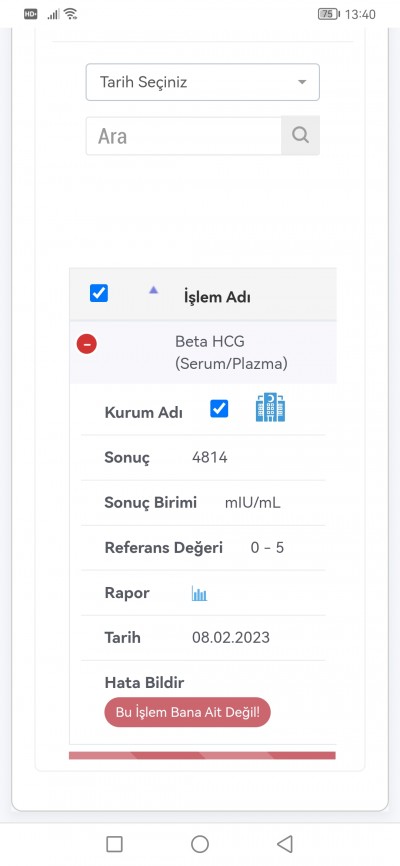Report error via Bu İşlem Bana Ait Değil!
This screenshot has width=400, height=866.
pyautogui.click(x=187, y=712)
